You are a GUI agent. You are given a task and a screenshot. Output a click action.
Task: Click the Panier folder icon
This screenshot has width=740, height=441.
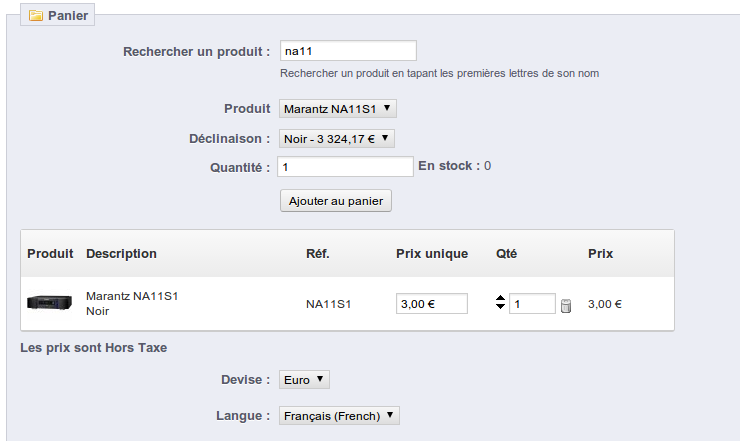(x=35, y=16)
